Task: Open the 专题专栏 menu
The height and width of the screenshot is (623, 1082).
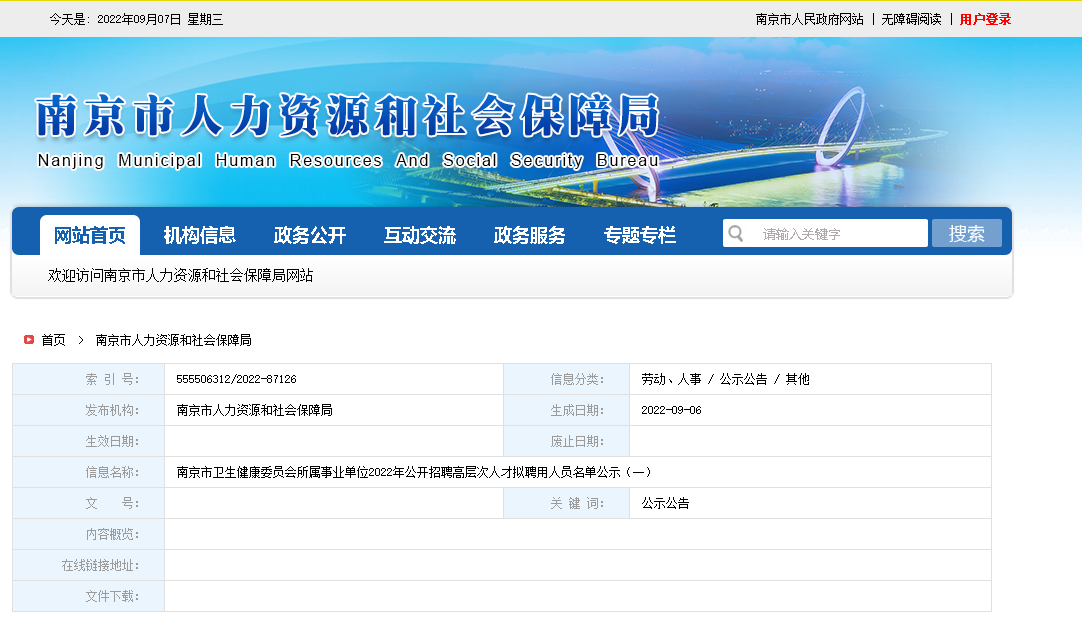Action: coord(640,235)
